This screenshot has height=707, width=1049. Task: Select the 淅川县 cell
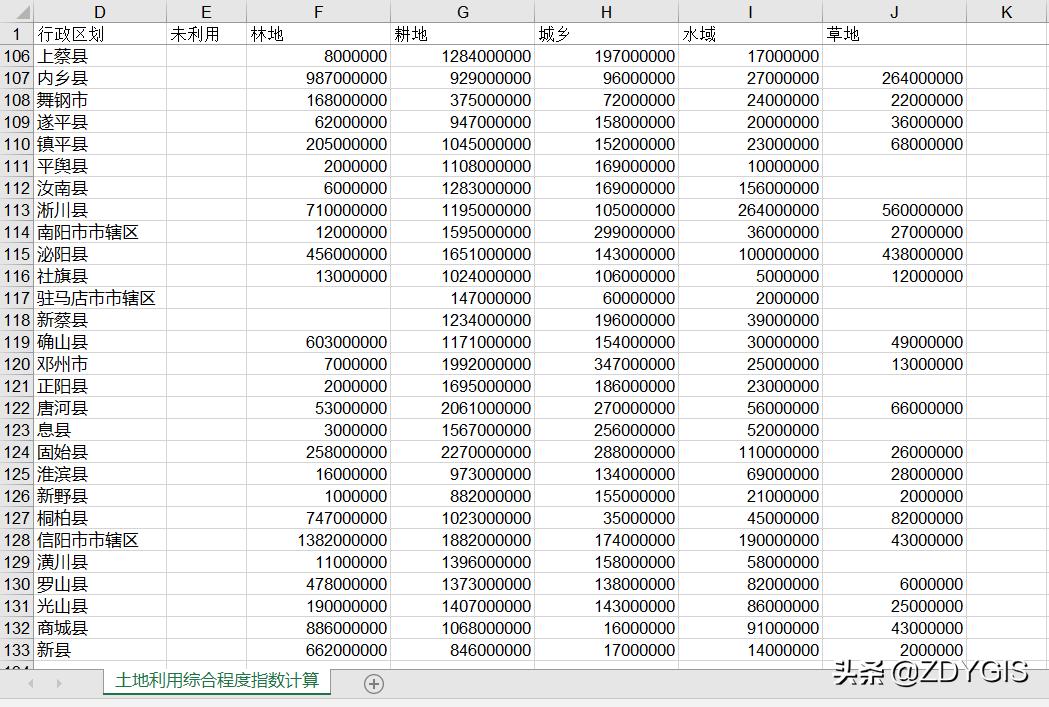(100, 210)
